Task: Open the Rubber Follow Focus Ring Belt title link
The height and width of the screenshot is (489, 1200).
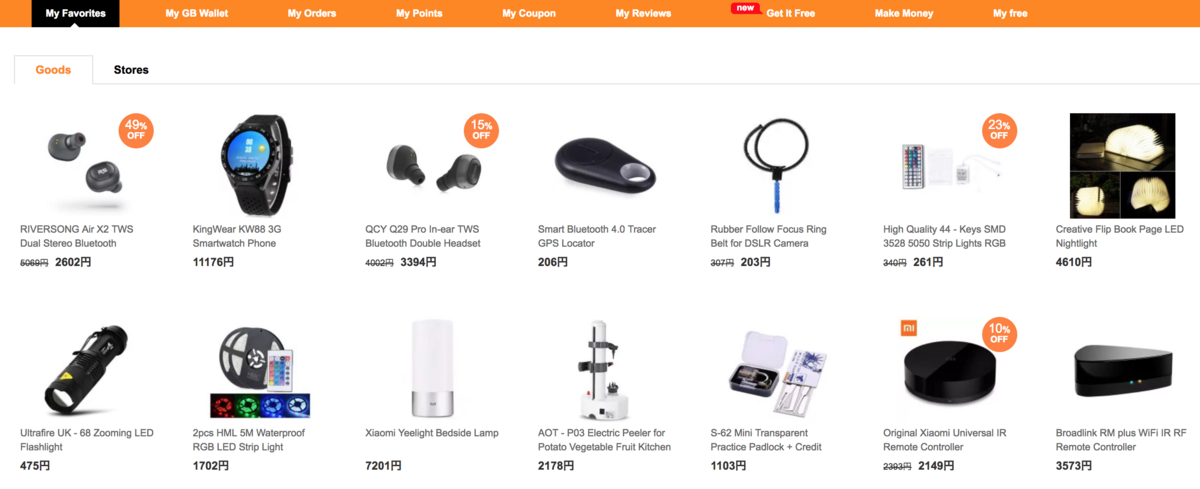Action: click(769, 236)
